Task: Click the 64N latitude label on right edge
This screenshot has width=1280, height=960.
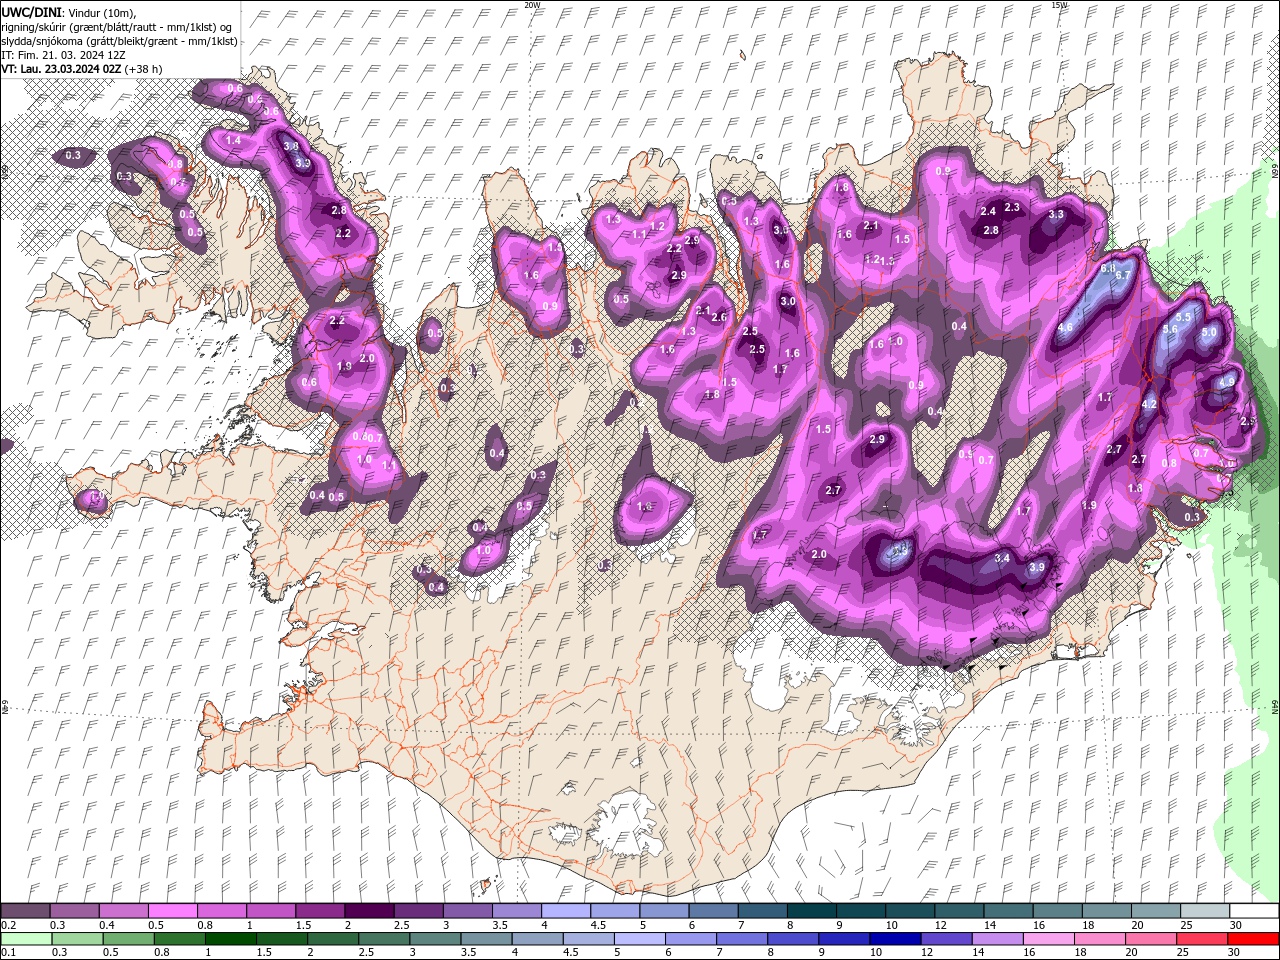Action: tap(1274, 706)
